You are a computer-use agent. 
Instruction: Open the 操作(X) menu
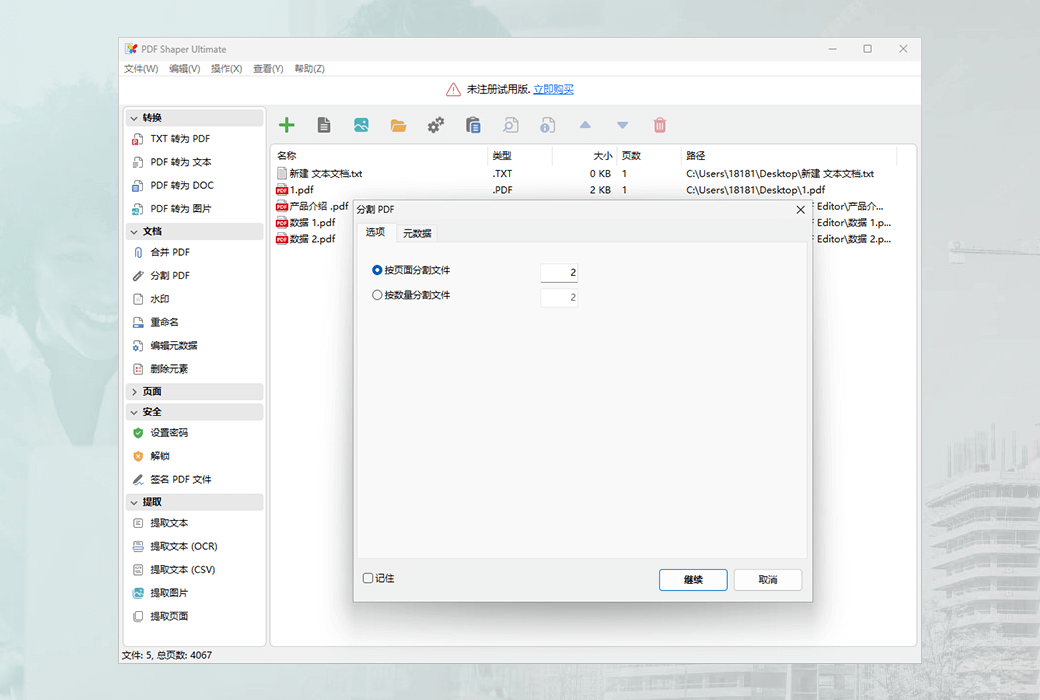[226, 68]
